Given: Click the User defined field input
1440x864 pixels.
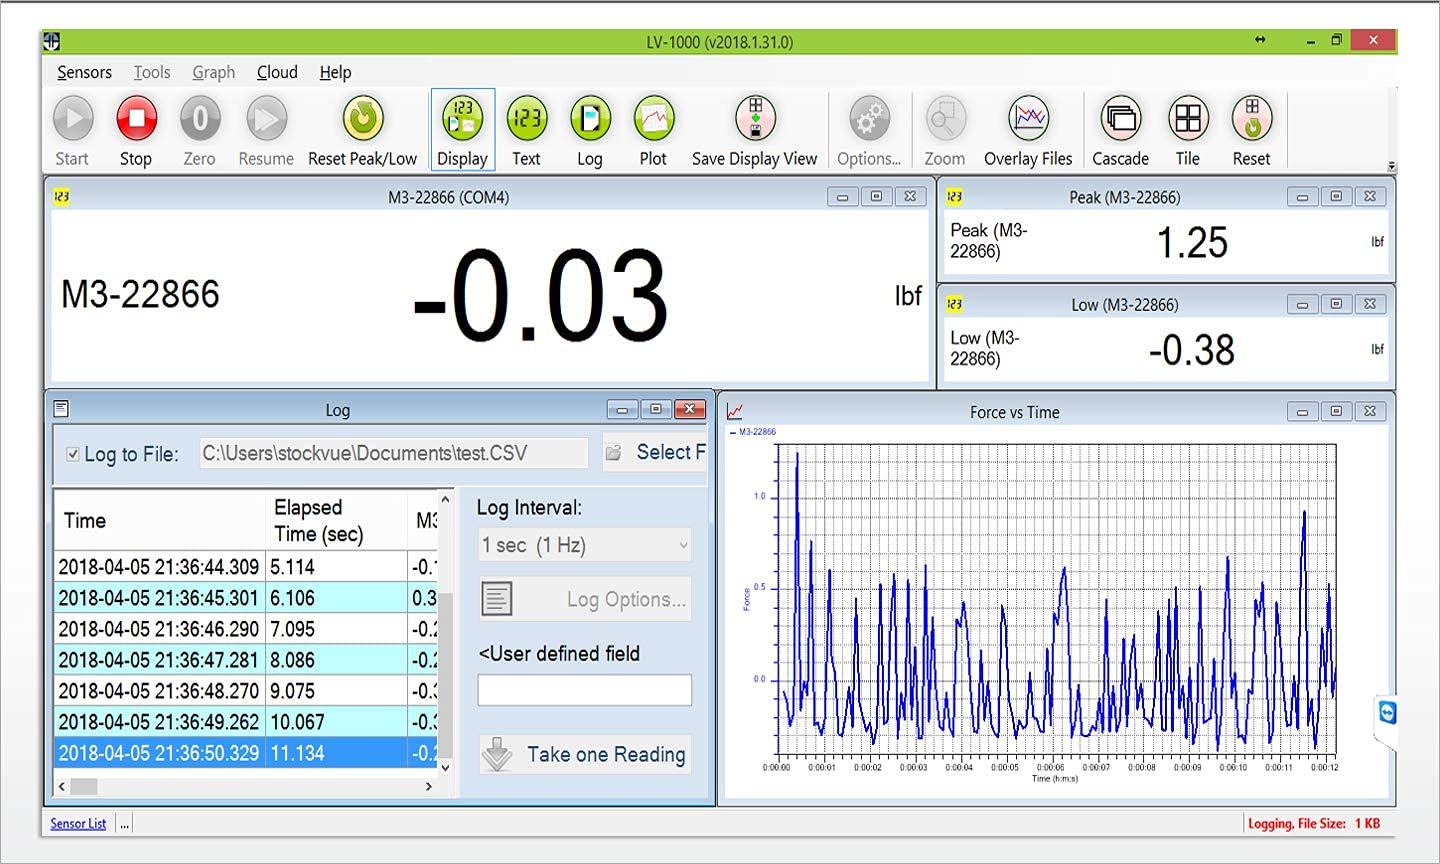Looking at the screenshot, I should pos(585,690).
